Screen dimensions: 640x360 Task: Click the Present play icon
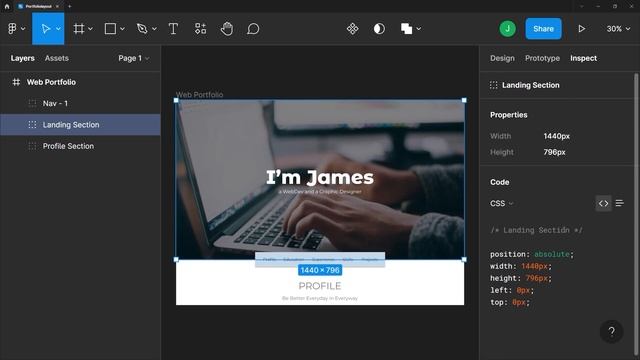click(x=582, y=29)
